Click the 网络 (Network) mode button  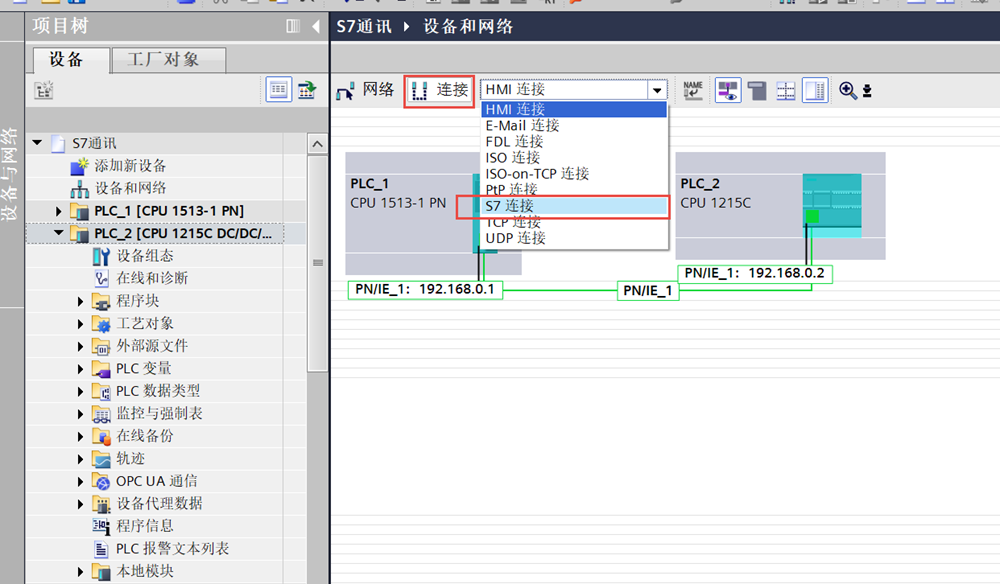pyautogui.click(x=366, y=90)
